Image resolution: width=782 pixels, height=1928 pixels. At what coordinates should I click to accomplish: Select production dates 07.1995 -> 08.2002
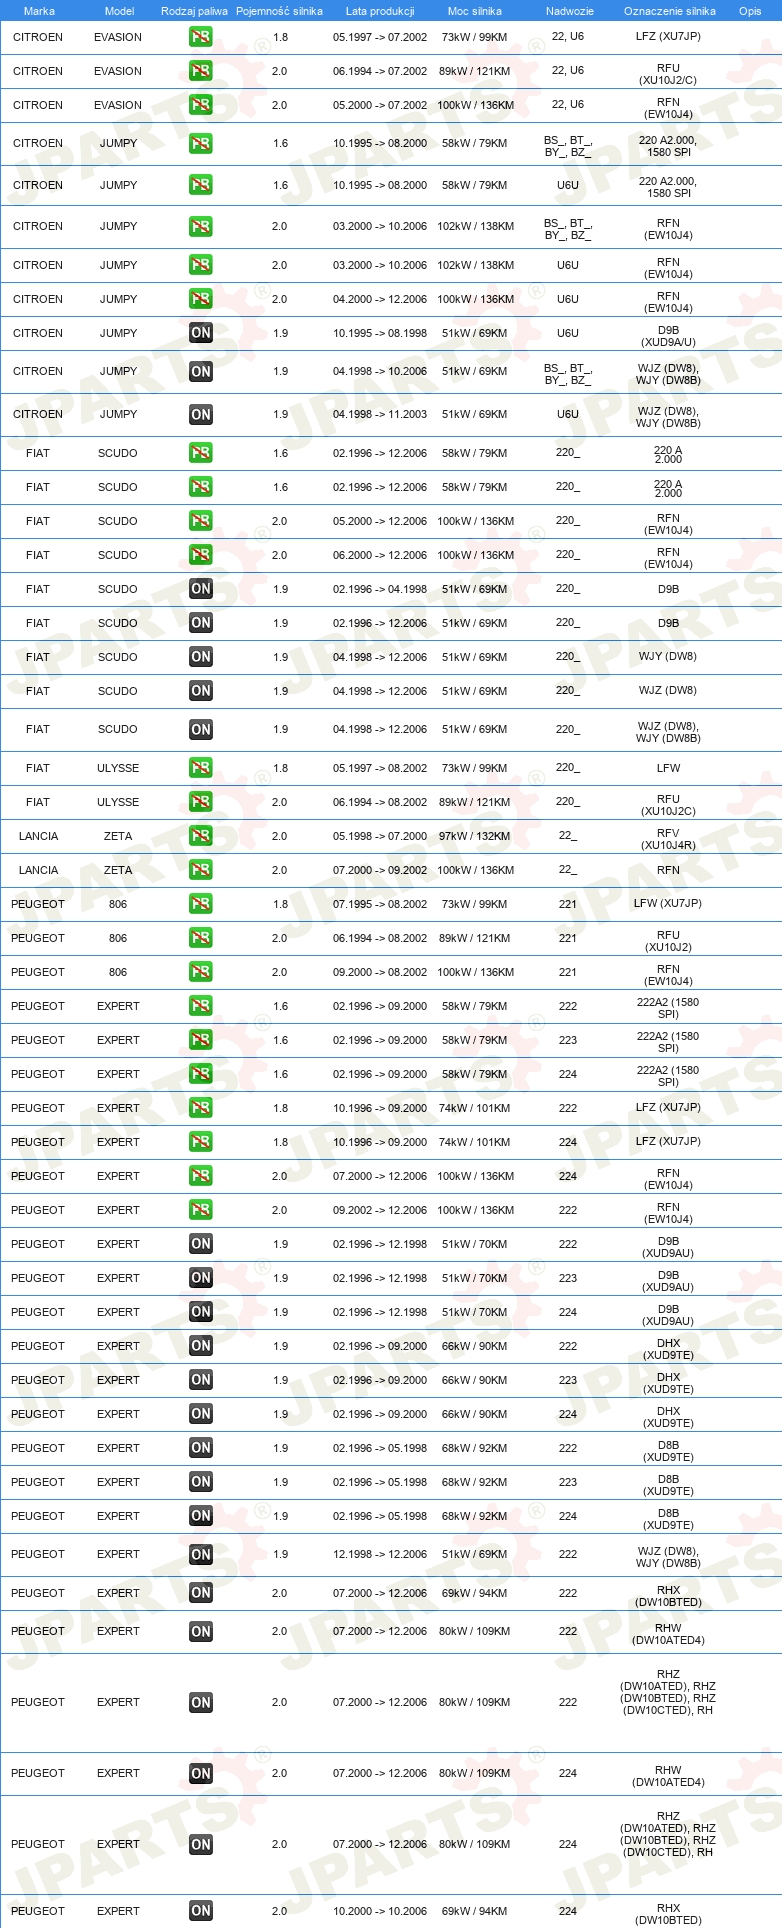[380, 904]
